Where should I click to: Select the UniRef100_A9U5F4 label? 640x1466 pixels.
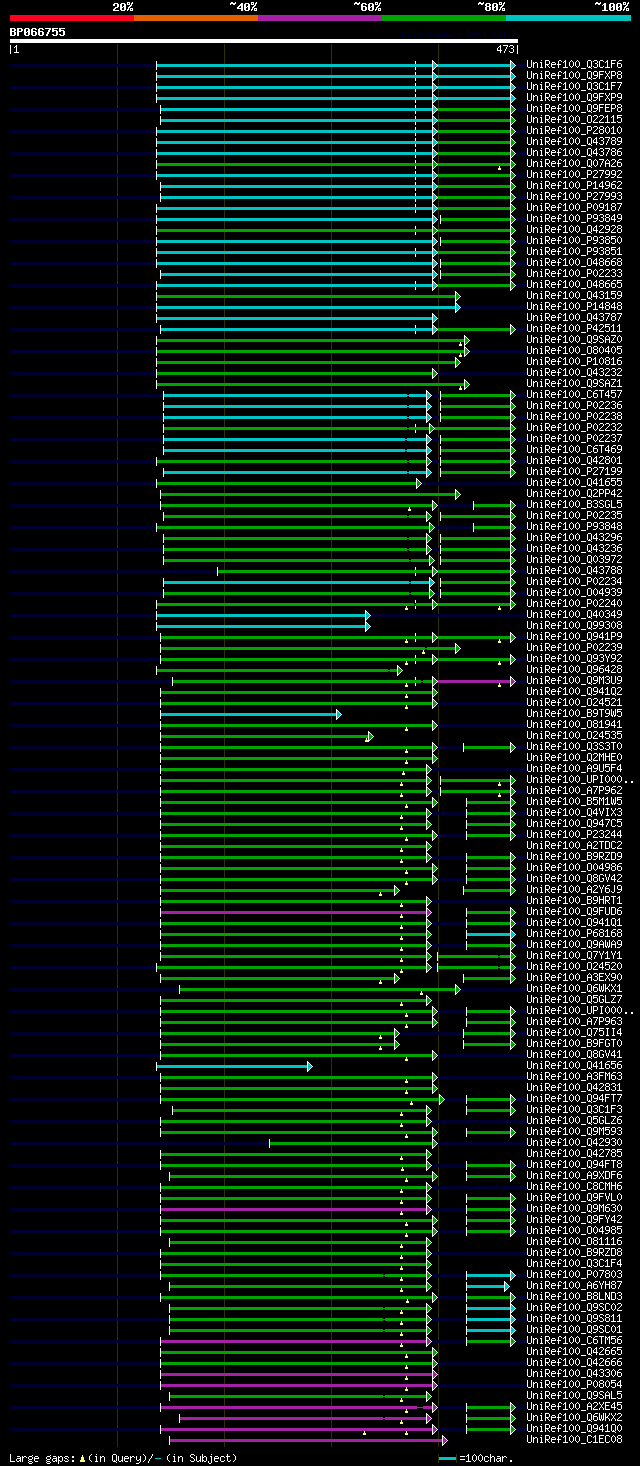pyautogui.click(x=574, y=768)
